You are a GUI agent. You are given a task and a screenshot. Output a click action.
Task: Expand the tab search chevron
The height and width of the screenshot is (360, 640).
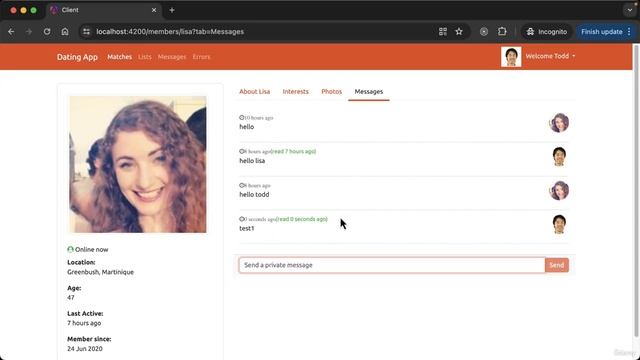point(629,10)
